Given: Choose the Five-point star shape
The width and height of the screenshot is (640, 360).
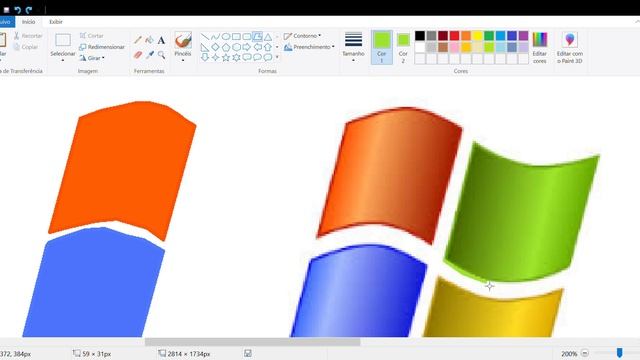Looking at the screenshot, I should (226, 58).
